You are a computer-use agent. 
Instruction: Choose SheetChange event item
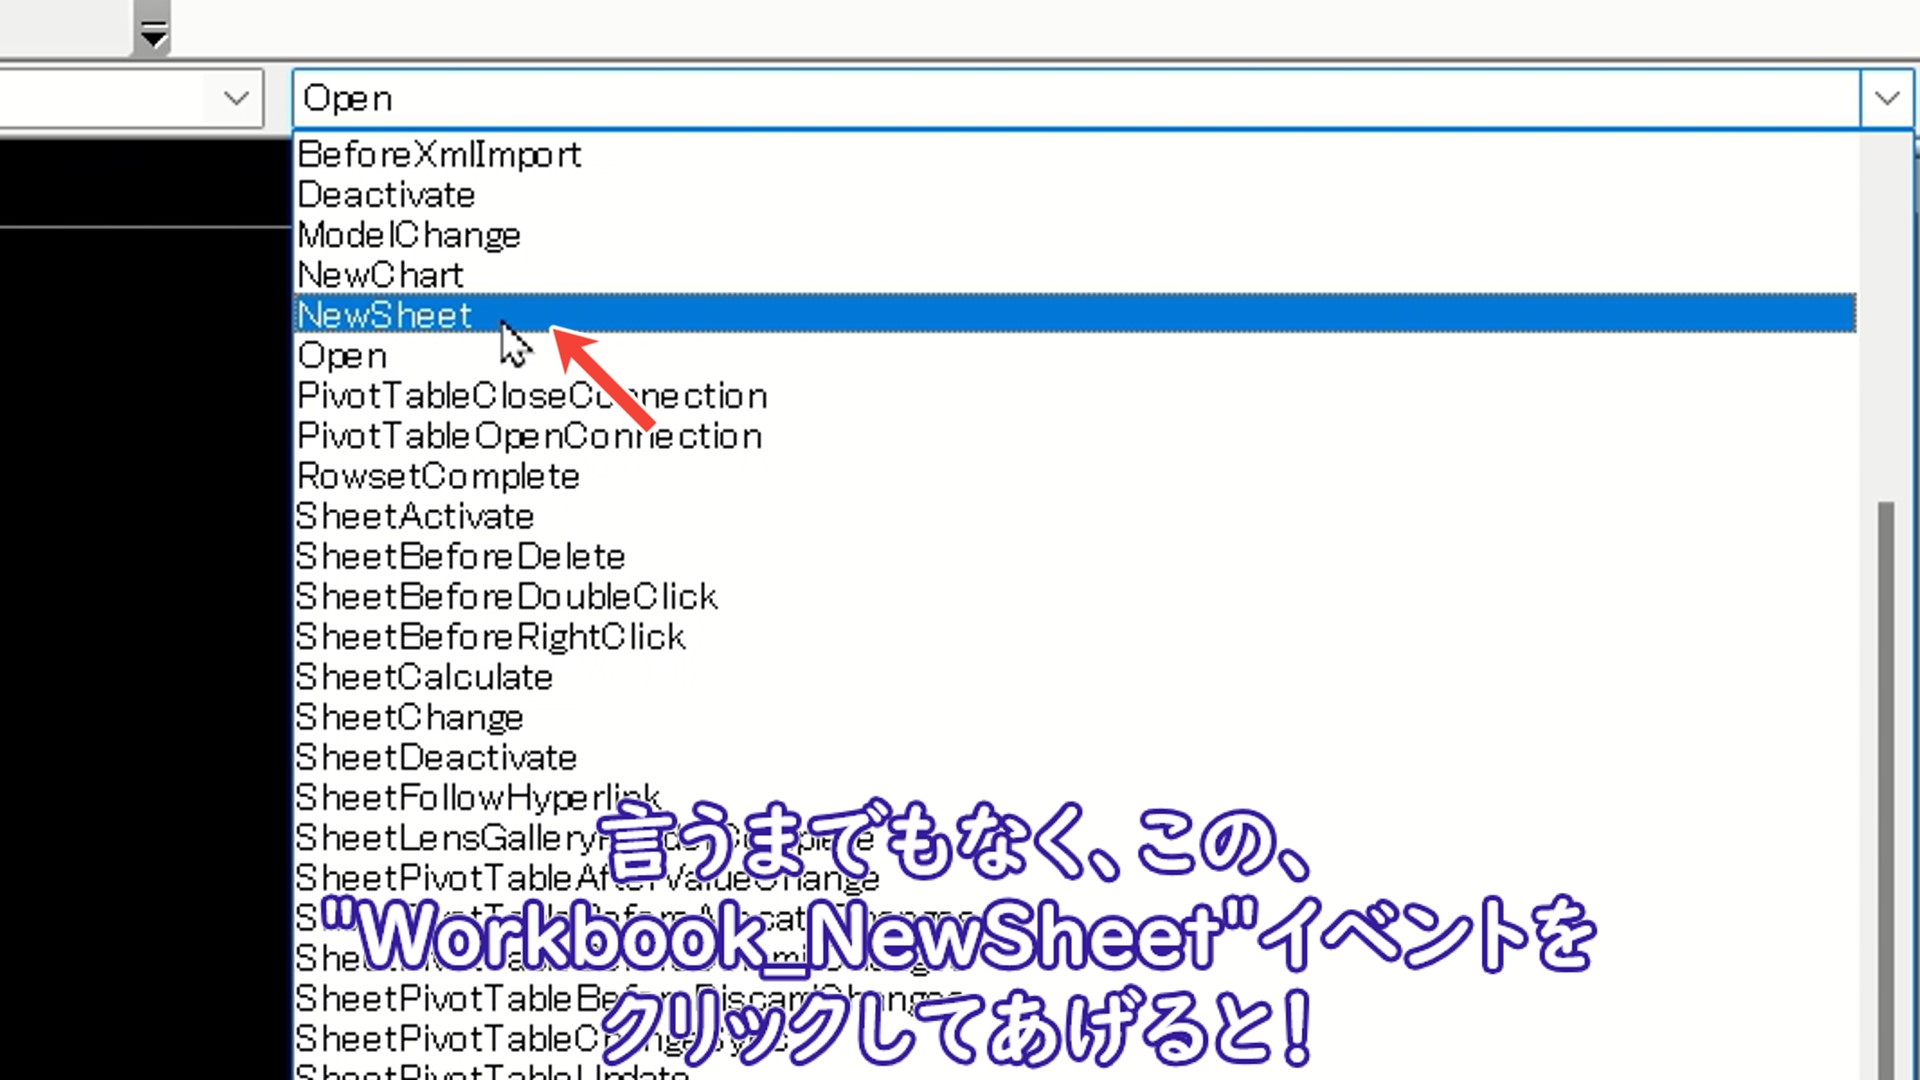[409, 717]
